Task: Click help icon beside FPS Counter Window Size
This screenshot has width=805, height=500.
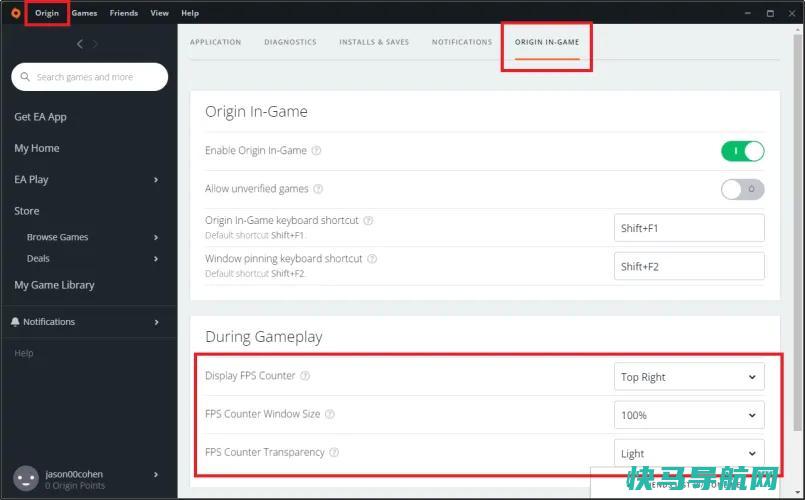Action: 330,414
